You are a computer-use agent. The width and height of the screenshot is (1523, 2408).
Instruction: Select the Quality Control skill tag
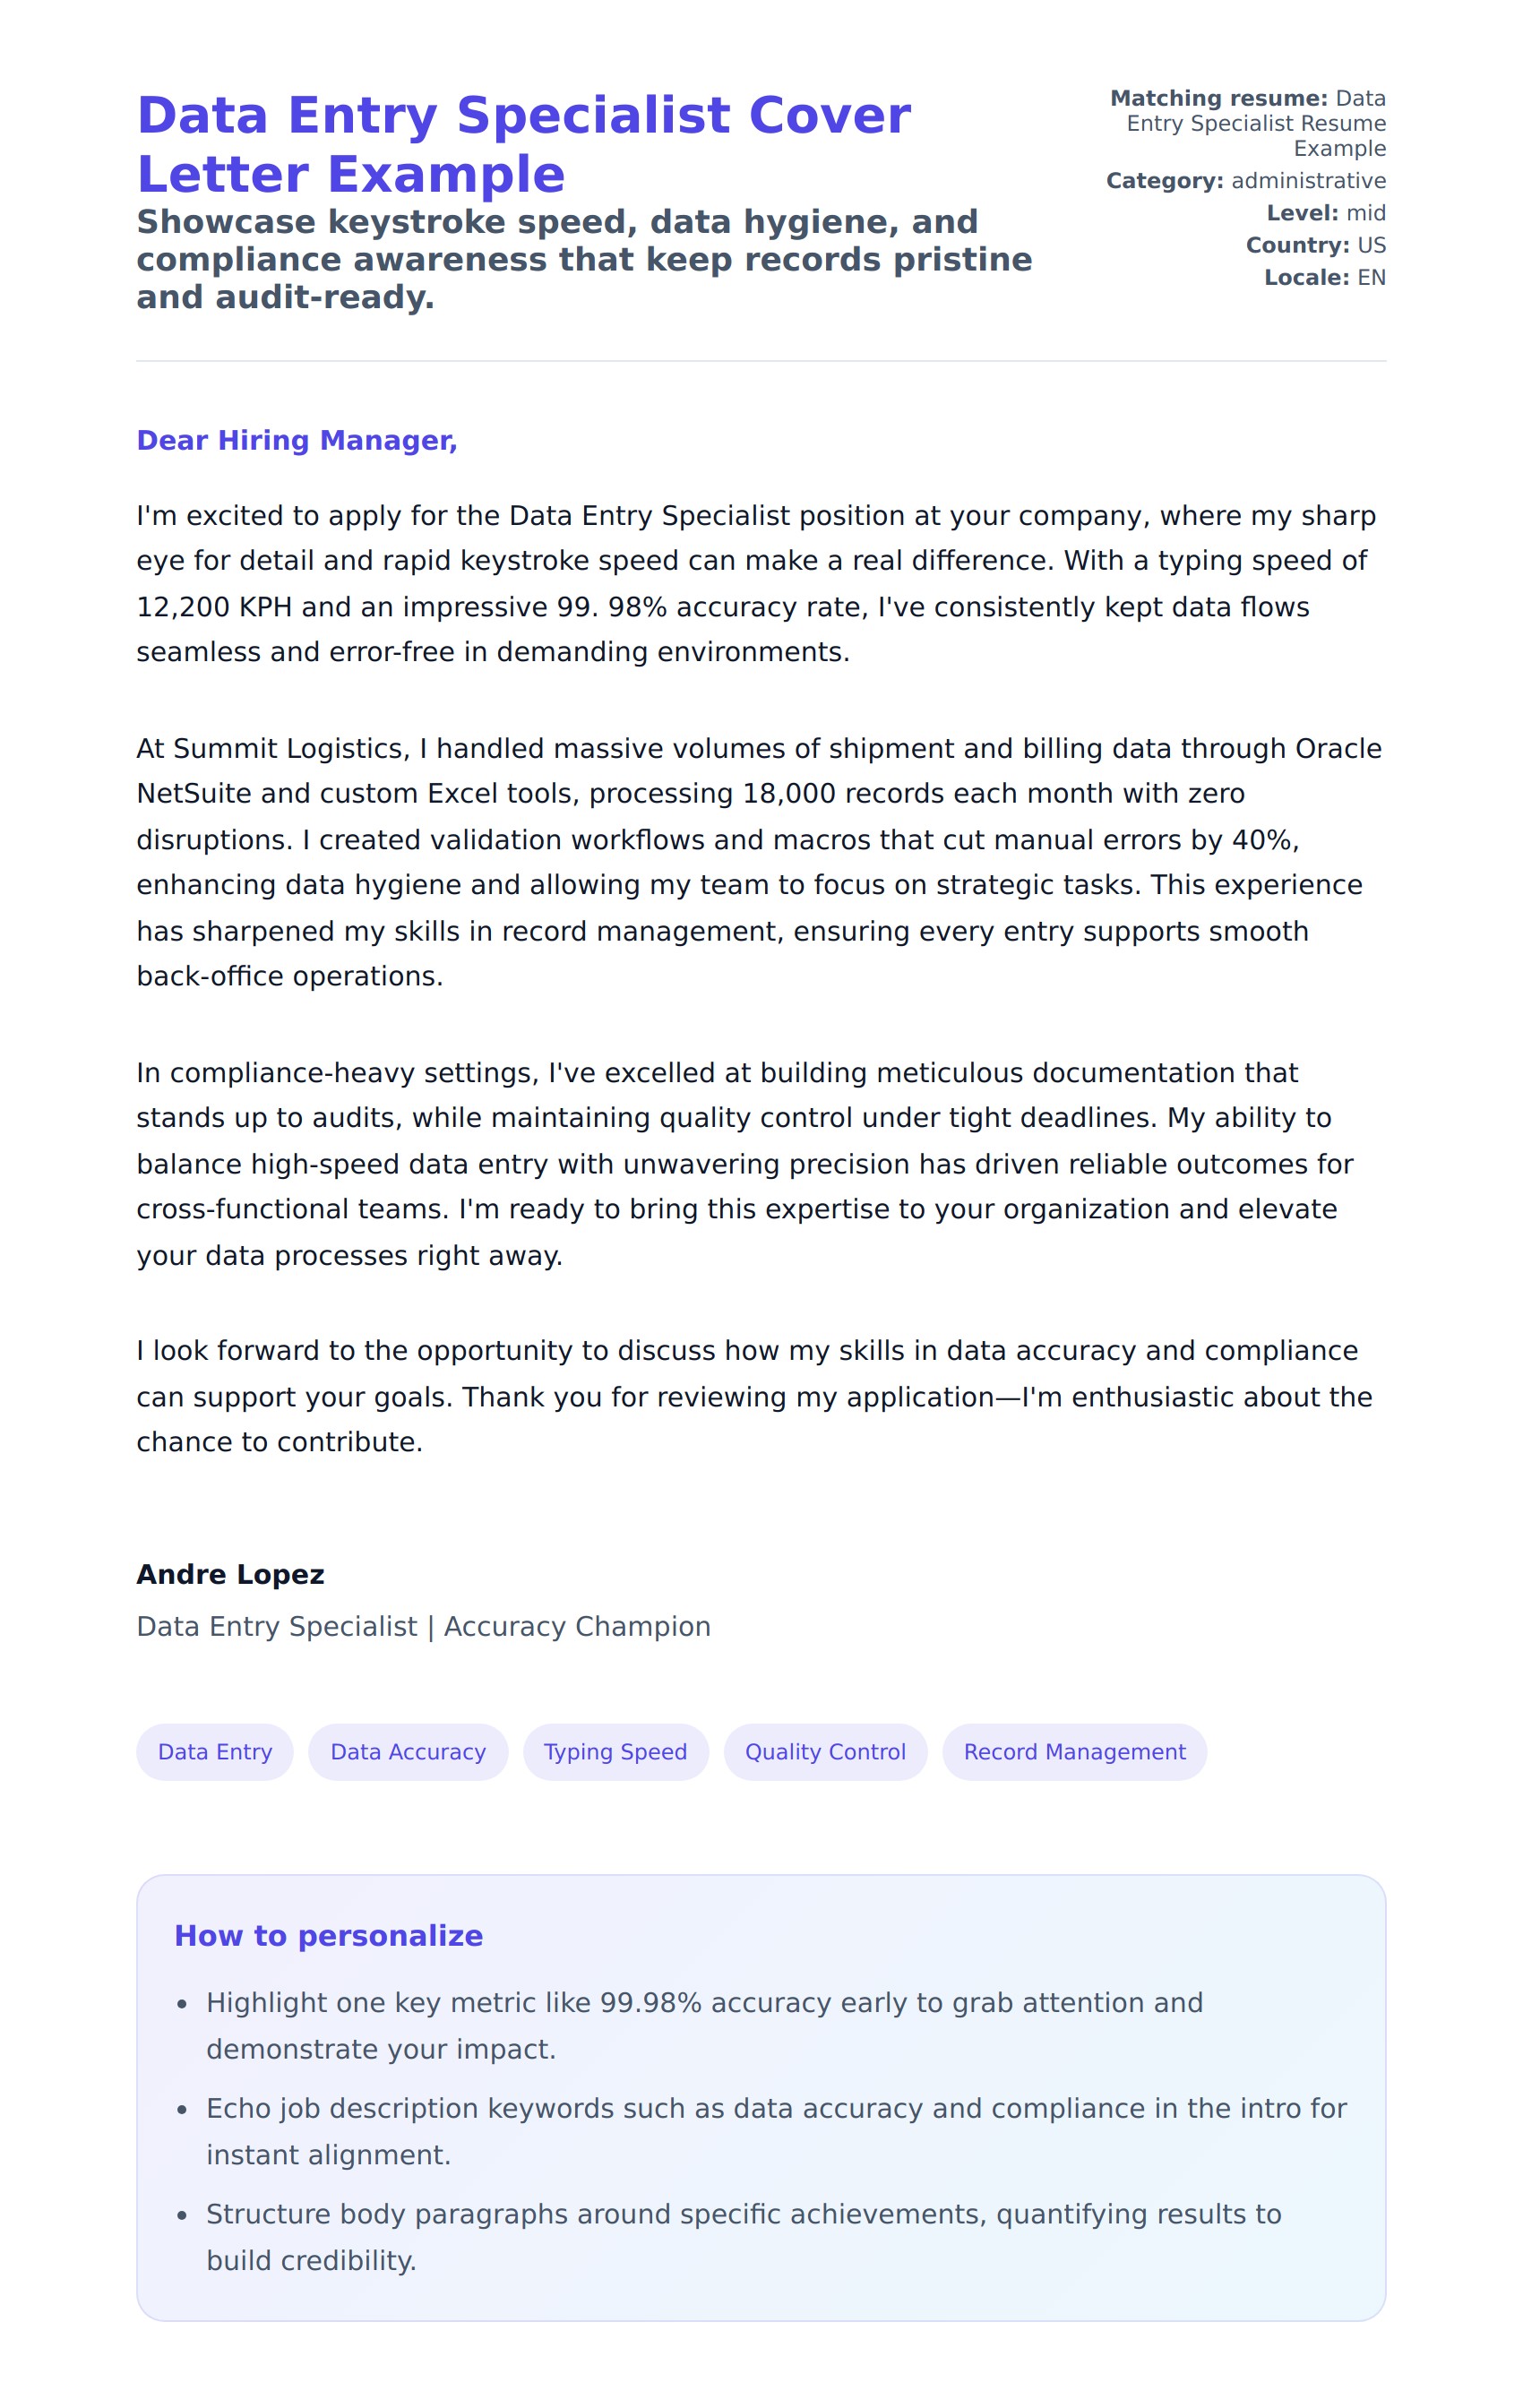tap(825, 1752)
